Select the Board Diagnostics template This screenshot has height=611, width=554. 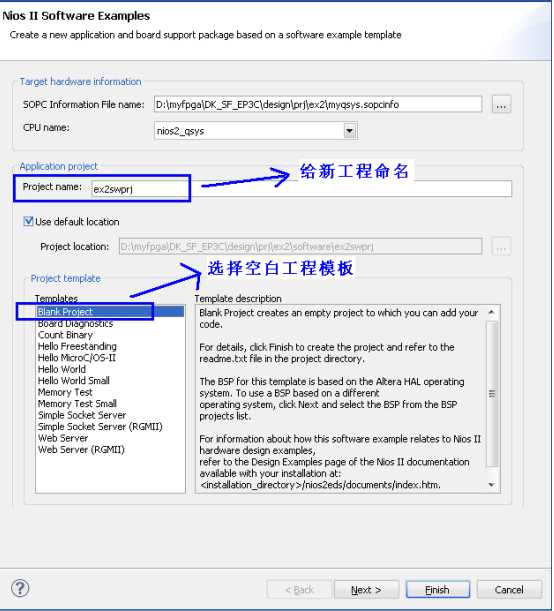click(76, 323)
